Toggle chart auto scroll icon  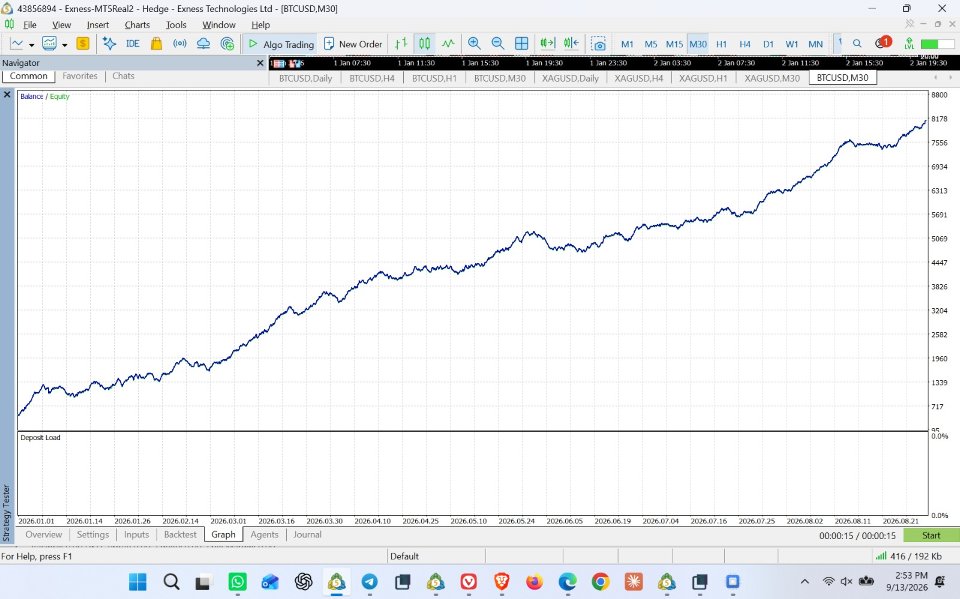tap(547, 43)
